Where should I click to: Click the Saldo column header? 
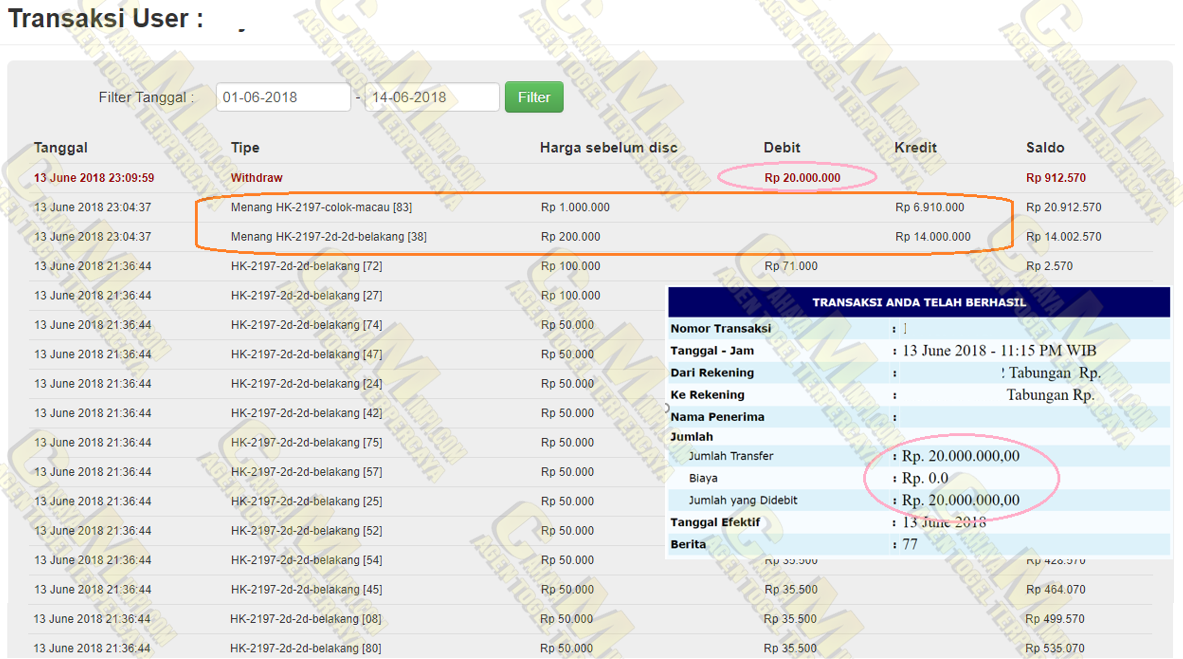coord(1045,147)
